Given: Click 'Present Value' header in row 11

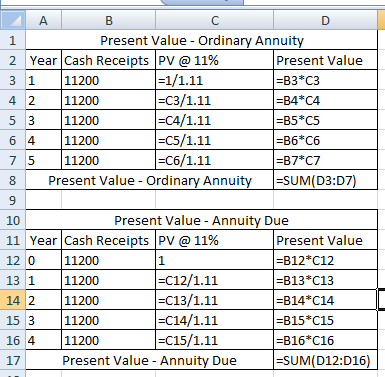Looking at the screenshot, I should (326, 240).
